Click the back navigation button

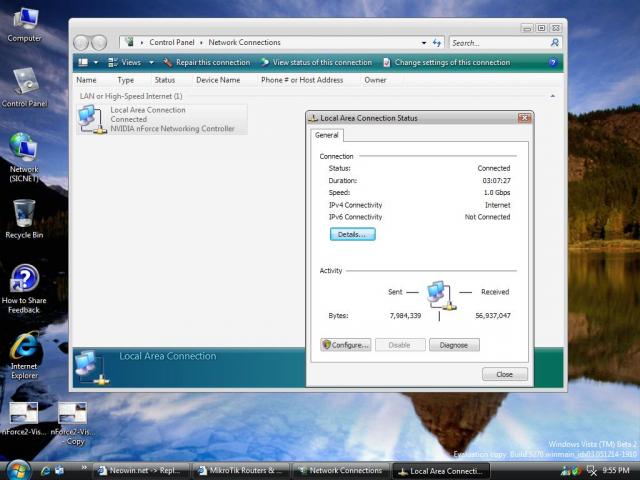pos(81,42)
